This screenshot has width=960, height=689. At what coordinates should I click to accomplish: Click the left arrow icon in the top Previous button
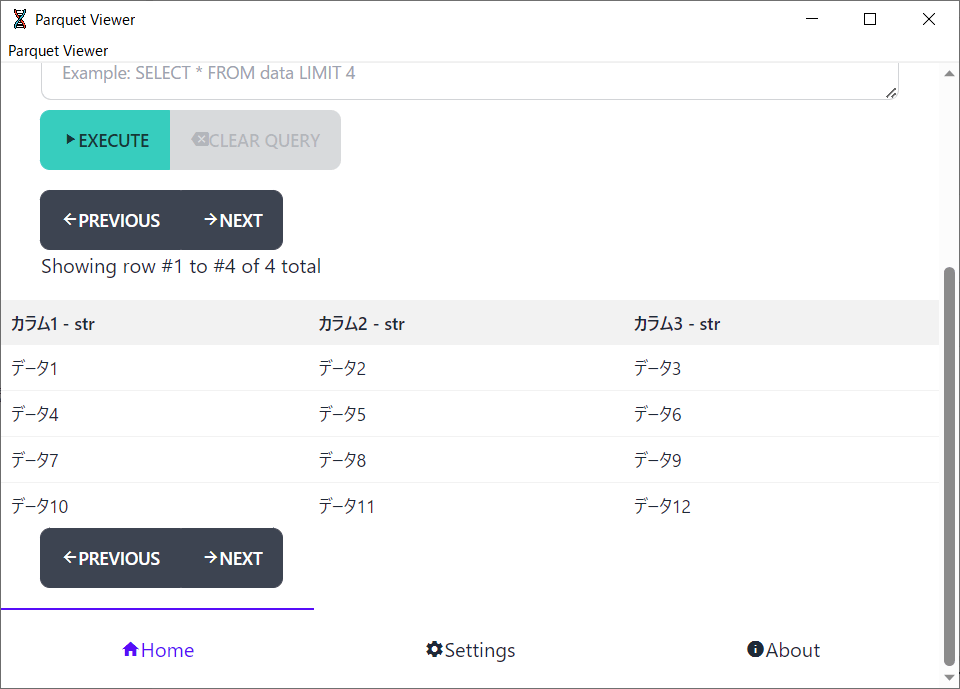coord(70,219)
